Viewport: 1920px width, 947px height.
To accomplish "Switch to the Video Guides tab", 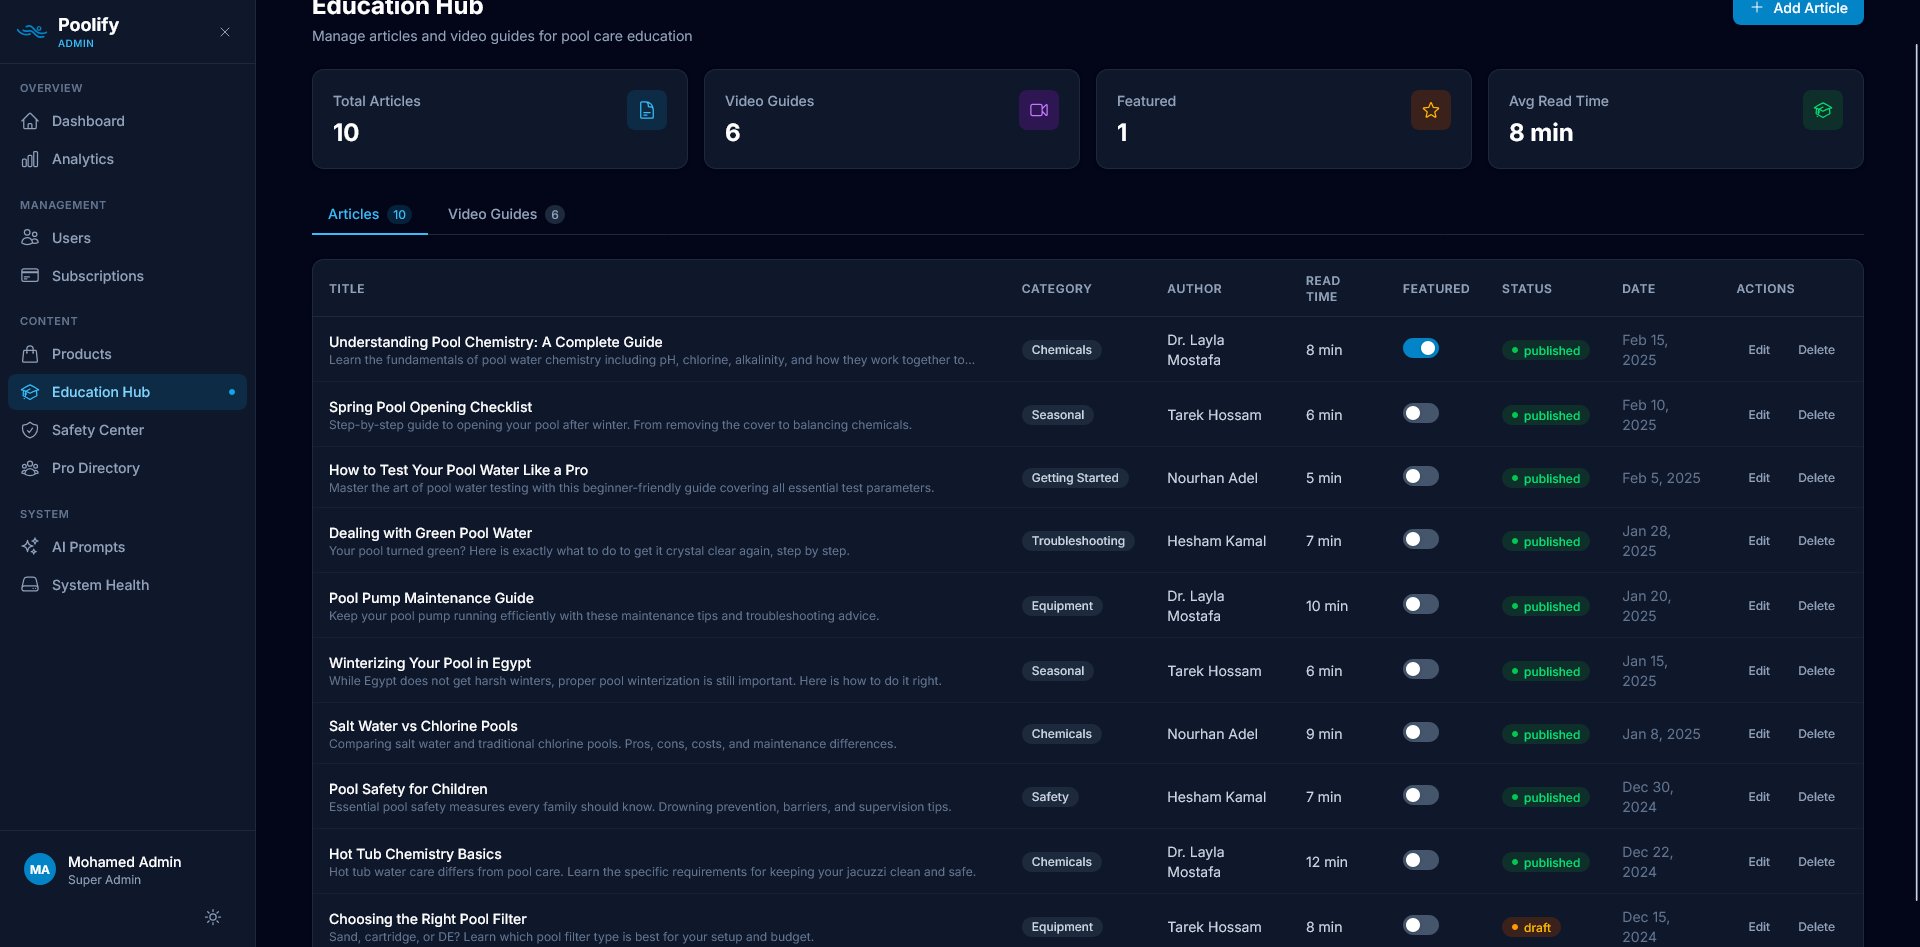I will [505, 214].
